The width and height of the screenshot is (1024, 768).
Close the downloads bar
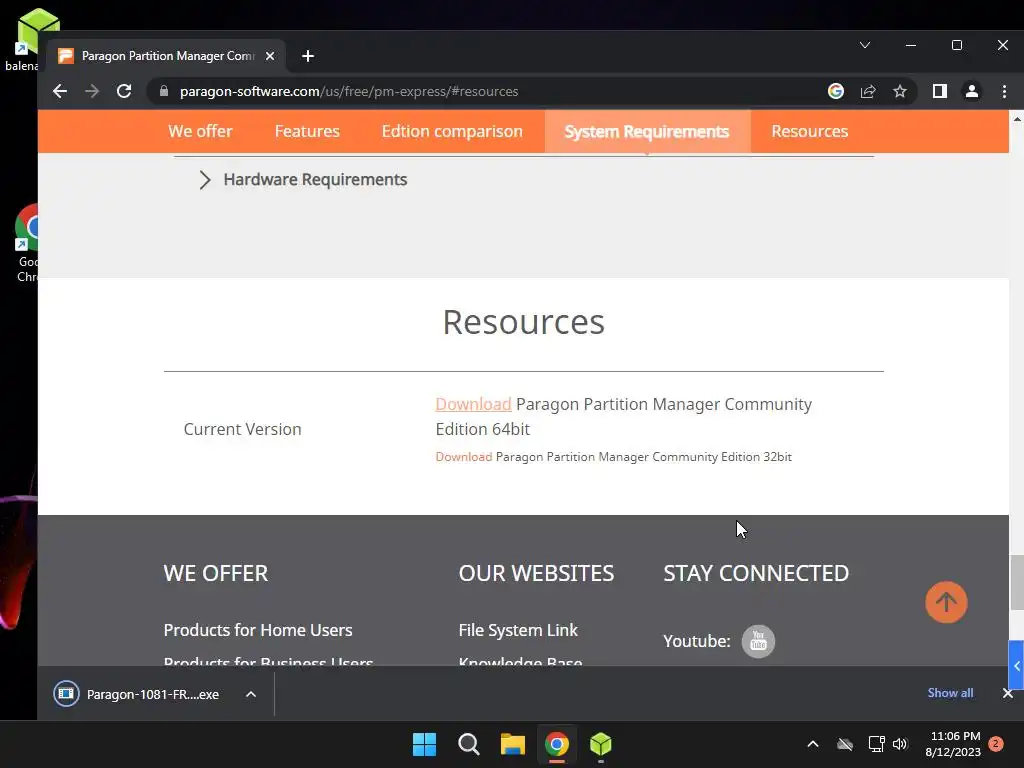(1008, 694)
